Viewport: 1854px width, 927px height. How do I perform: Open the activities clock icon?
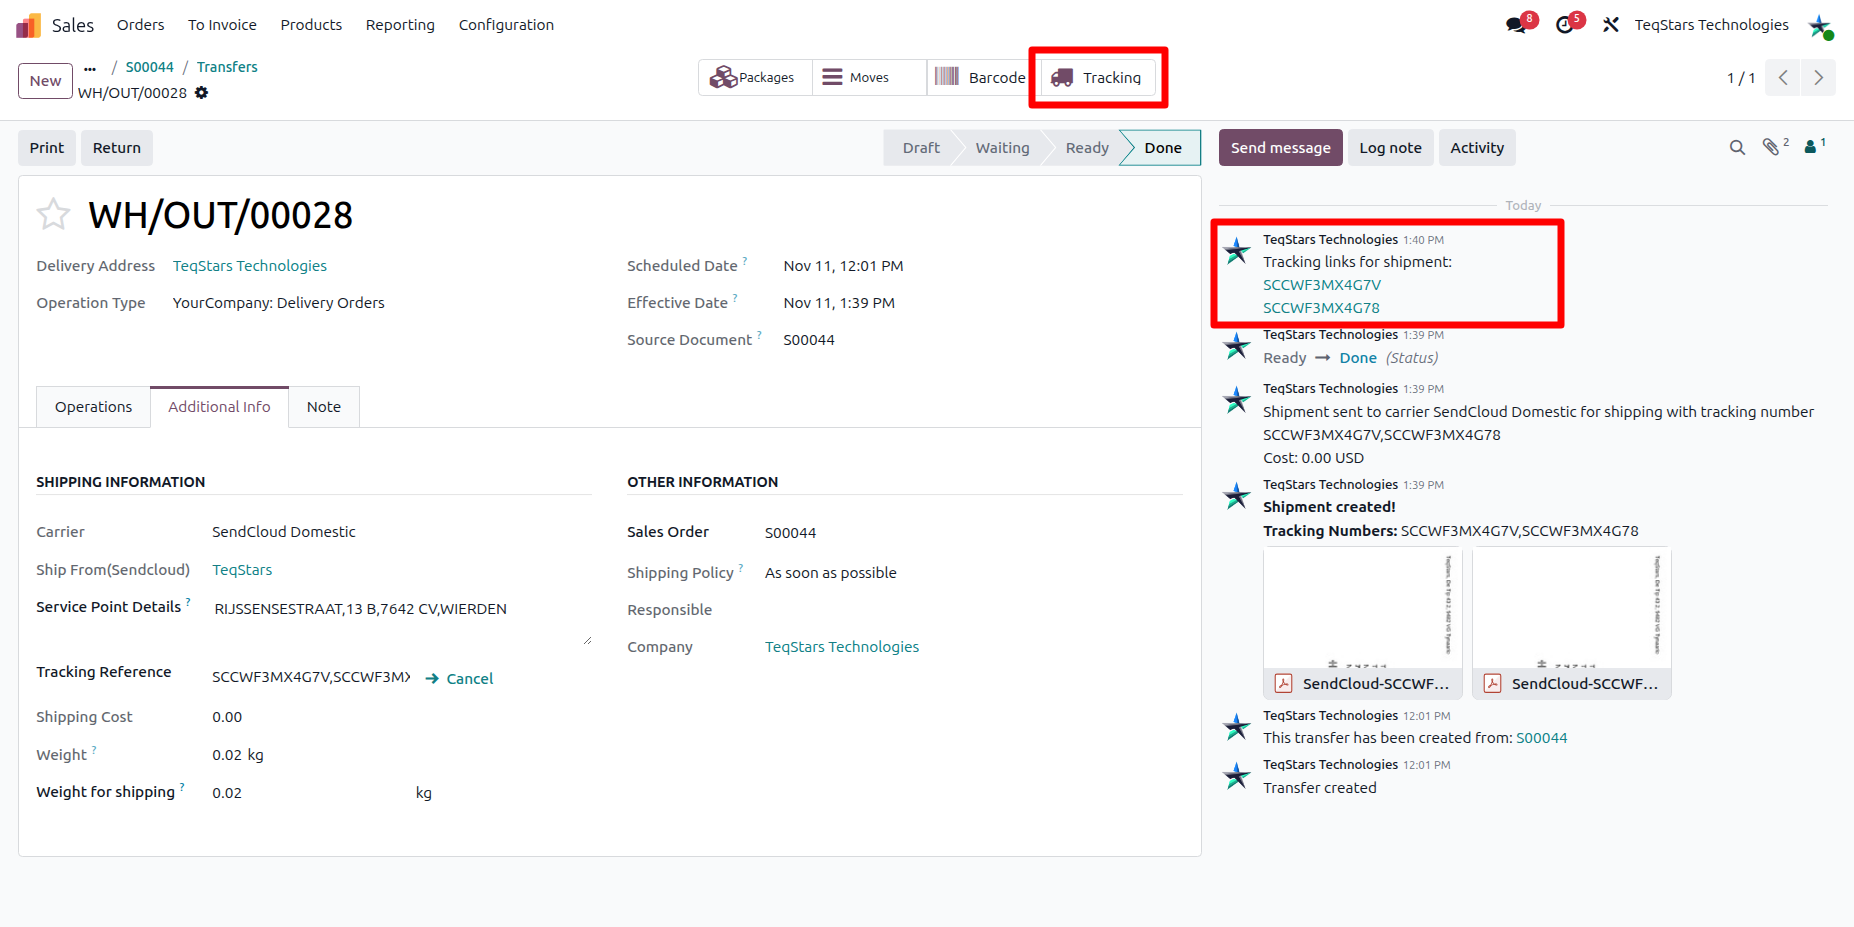tap(1565, 25)
